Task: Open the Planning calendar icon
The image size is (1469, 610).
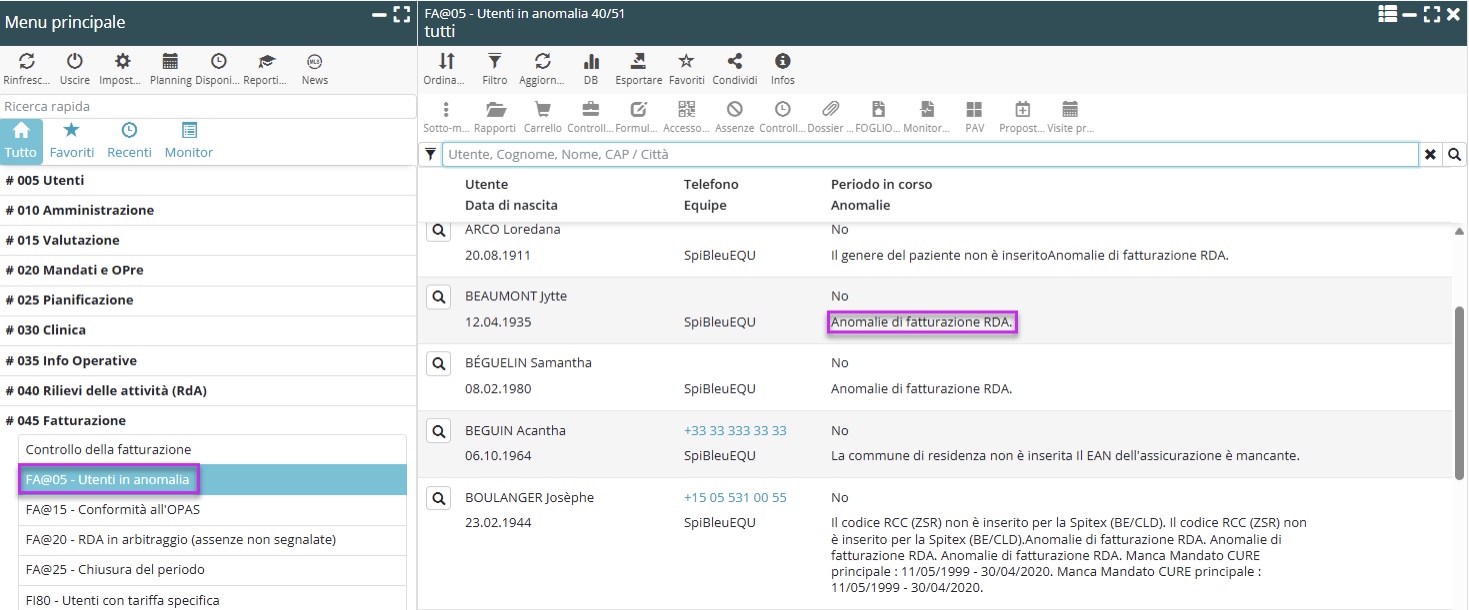Action: 170,62
